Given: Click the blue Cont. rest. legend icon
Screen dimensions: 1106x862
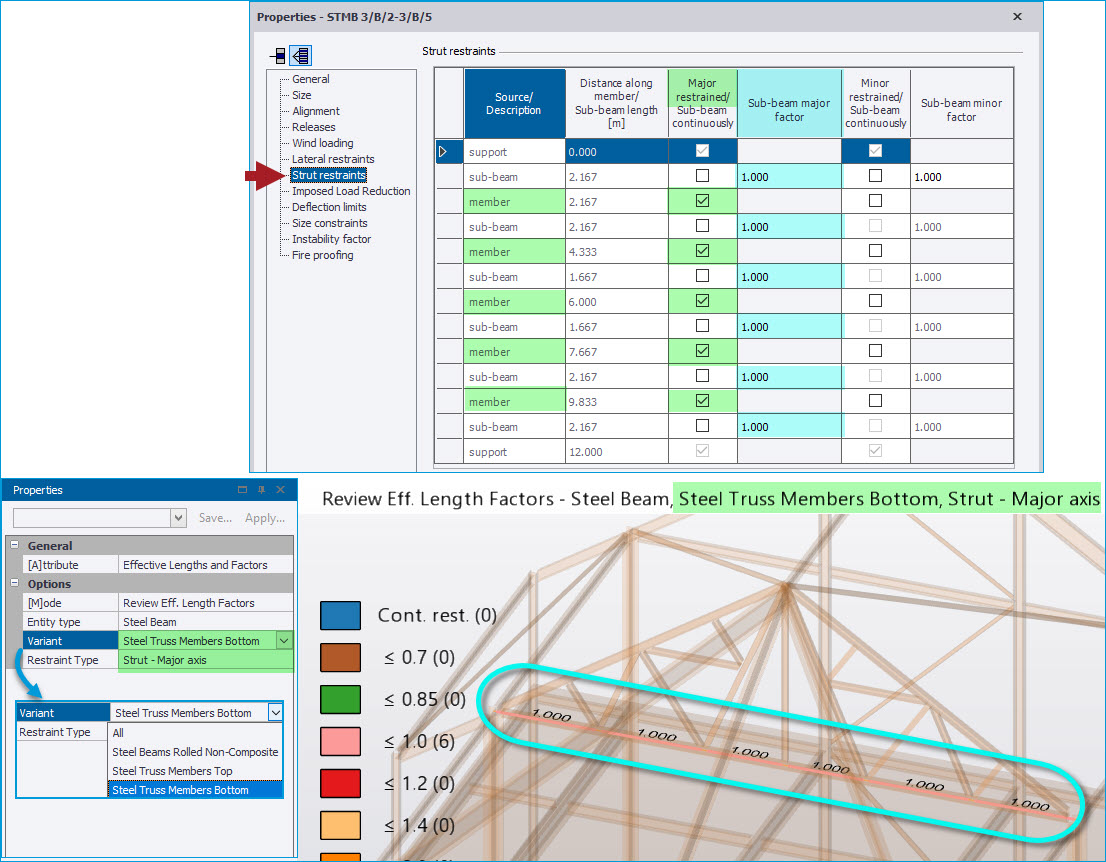Looking at the screenshot, I should [x=340, y=615].
